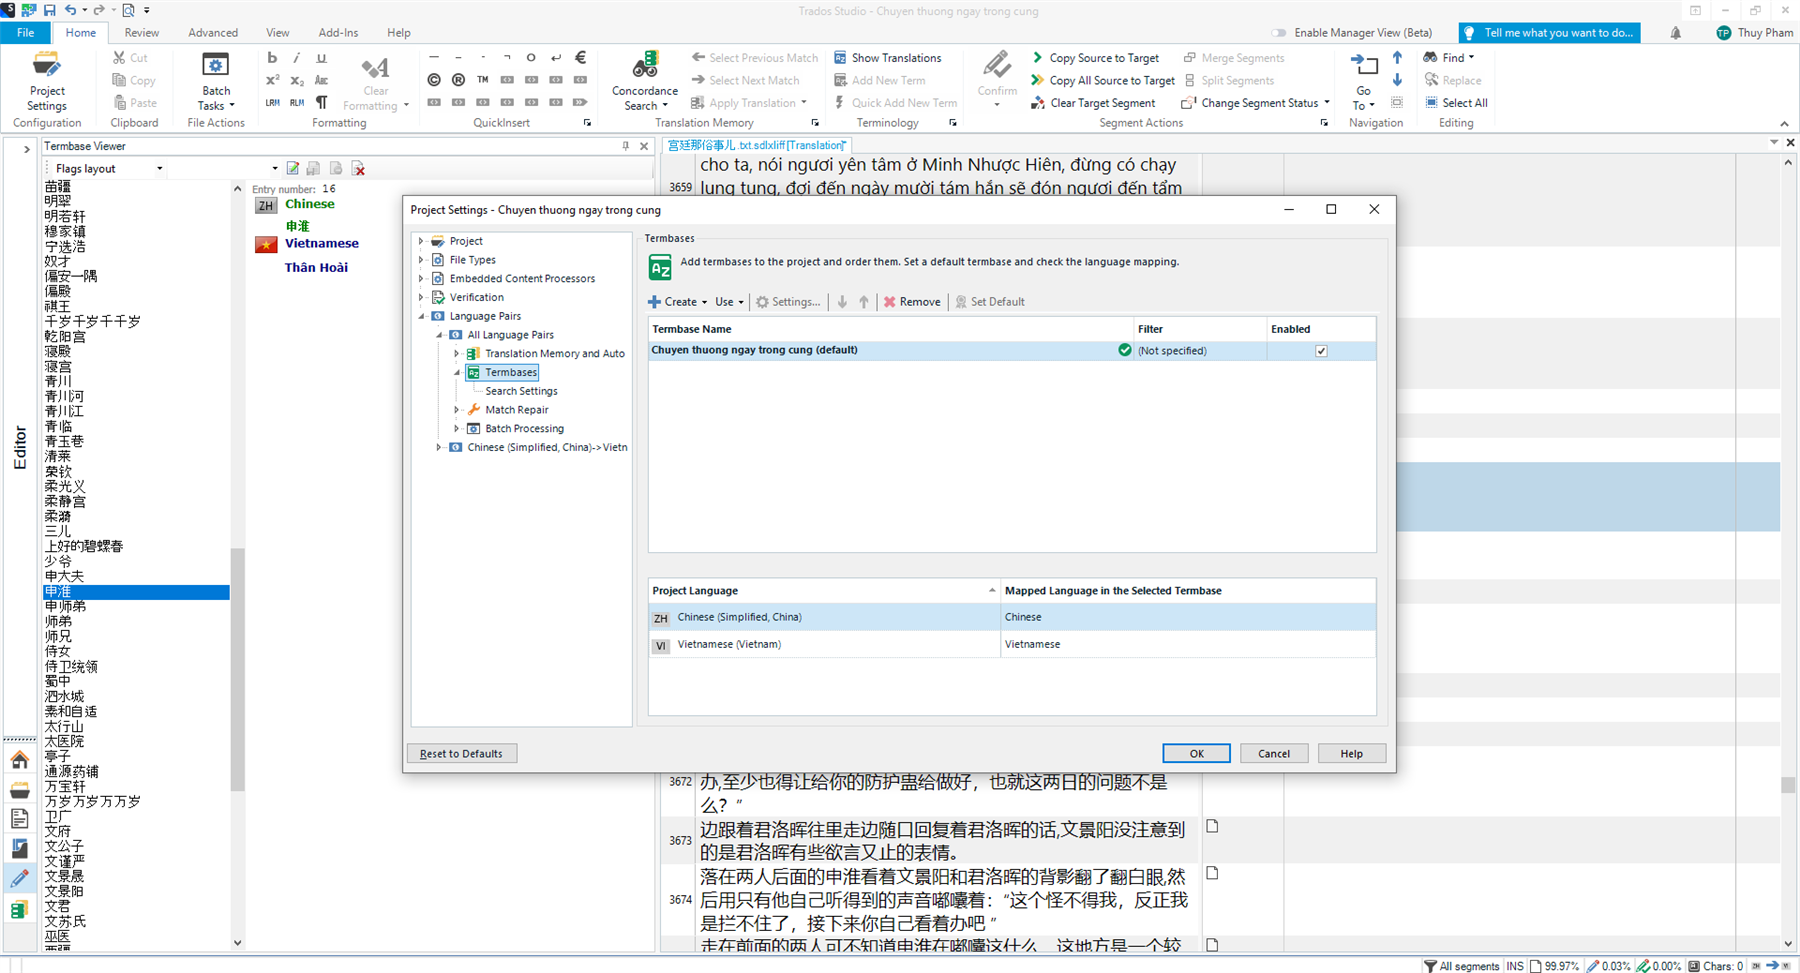Expand the Match Repair tree node
Screen dimensions: 1800x973
pos(457,410)
